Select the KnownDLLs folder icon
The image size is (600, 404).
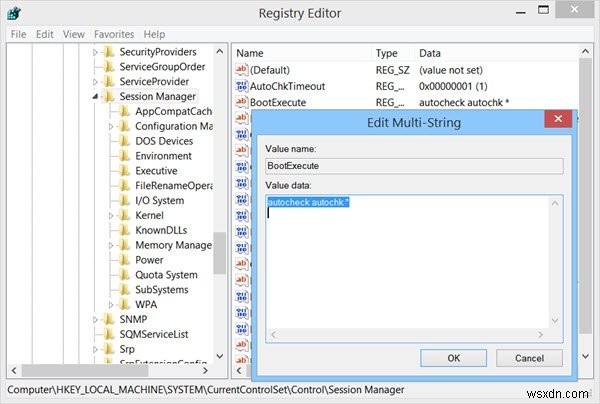(x=125, y=230)
